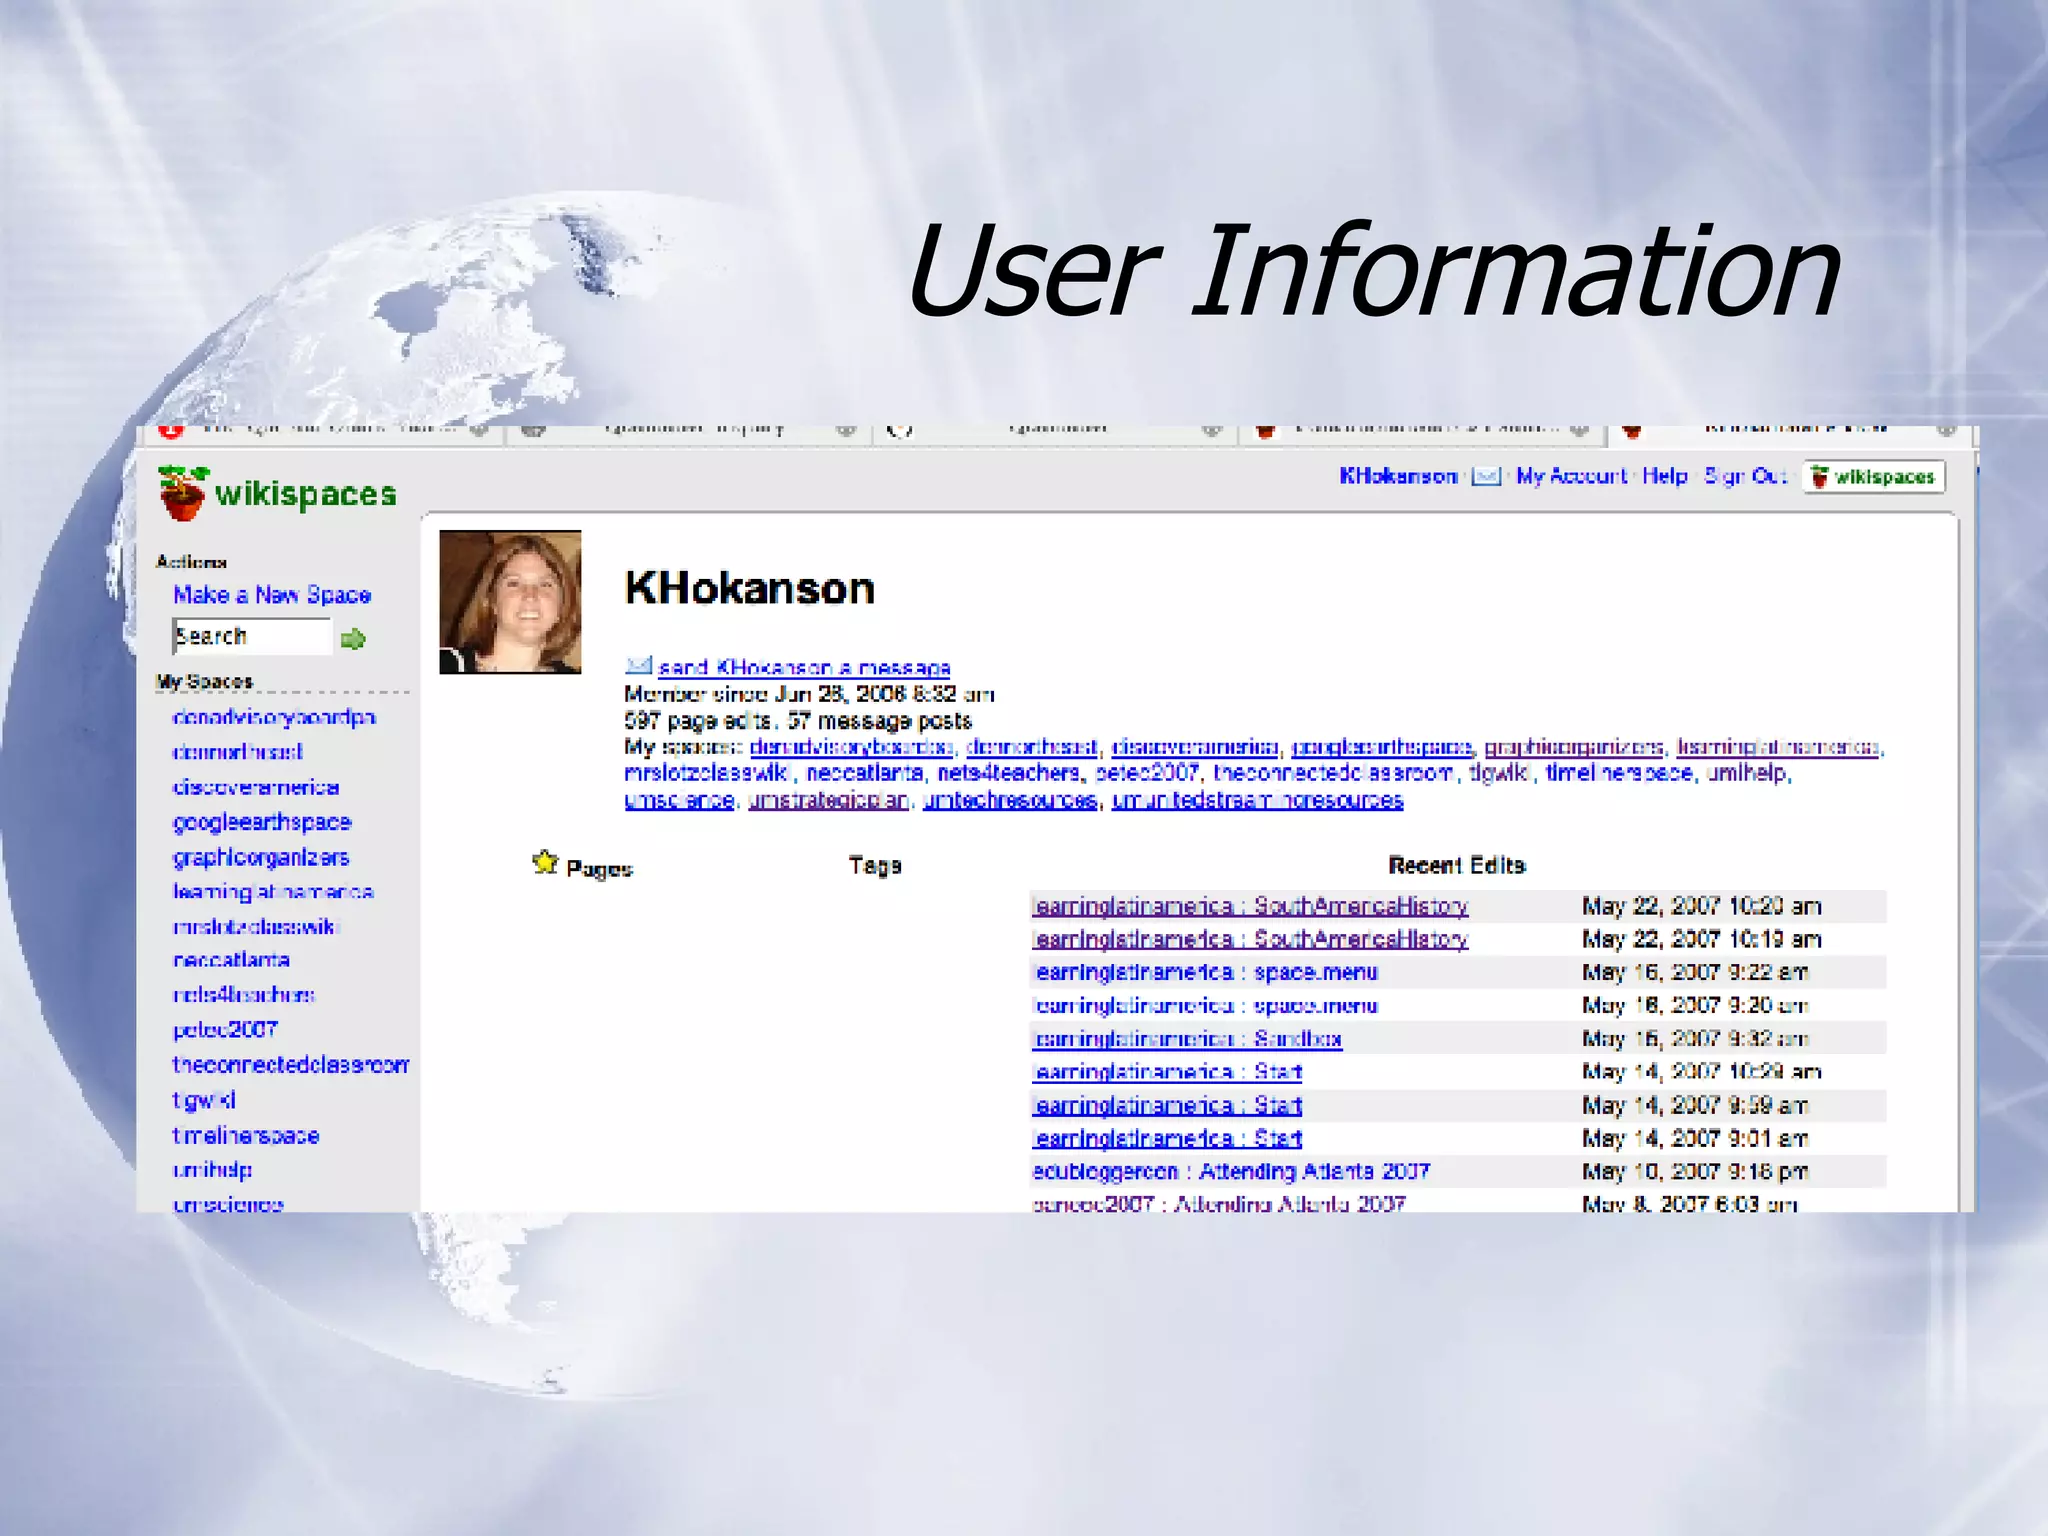
Task: Open graphicorganizers in My Spaces sidebar
Action: pyautogui.click(x=261, y=857)
